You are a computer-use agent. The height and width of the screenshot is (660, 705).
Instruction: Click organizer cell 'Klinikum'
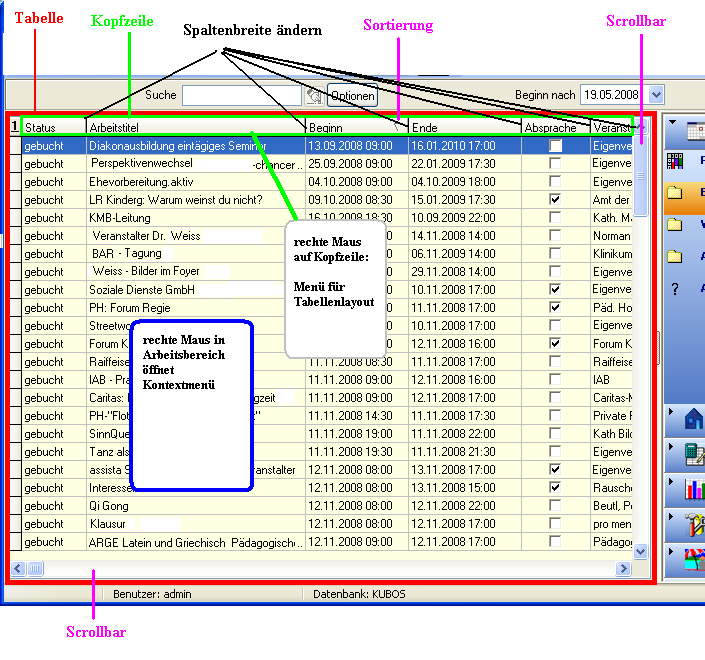pyautogui.click(x=612, y=254)
